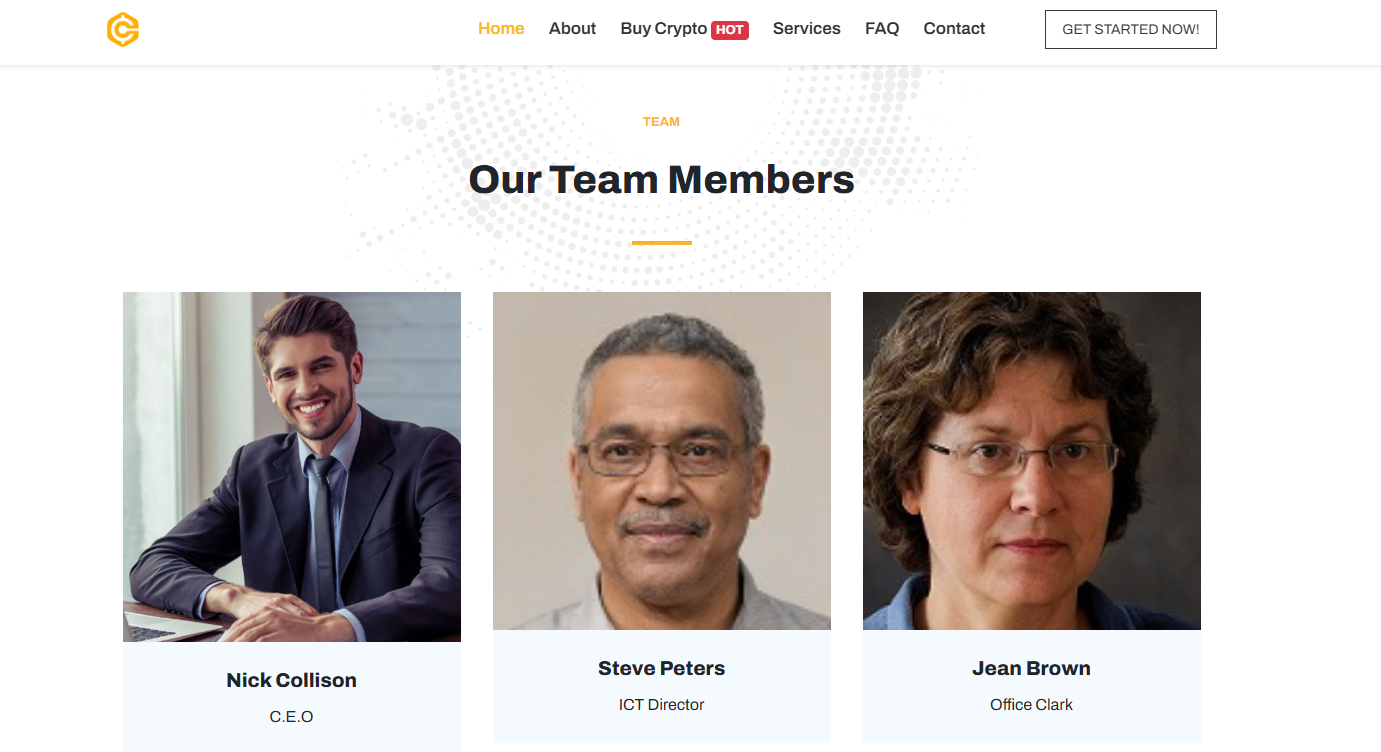The height and width of the screenshot is (752, 1381).
Task: Click the C.E.O job title text
Action: pos(292,716)
